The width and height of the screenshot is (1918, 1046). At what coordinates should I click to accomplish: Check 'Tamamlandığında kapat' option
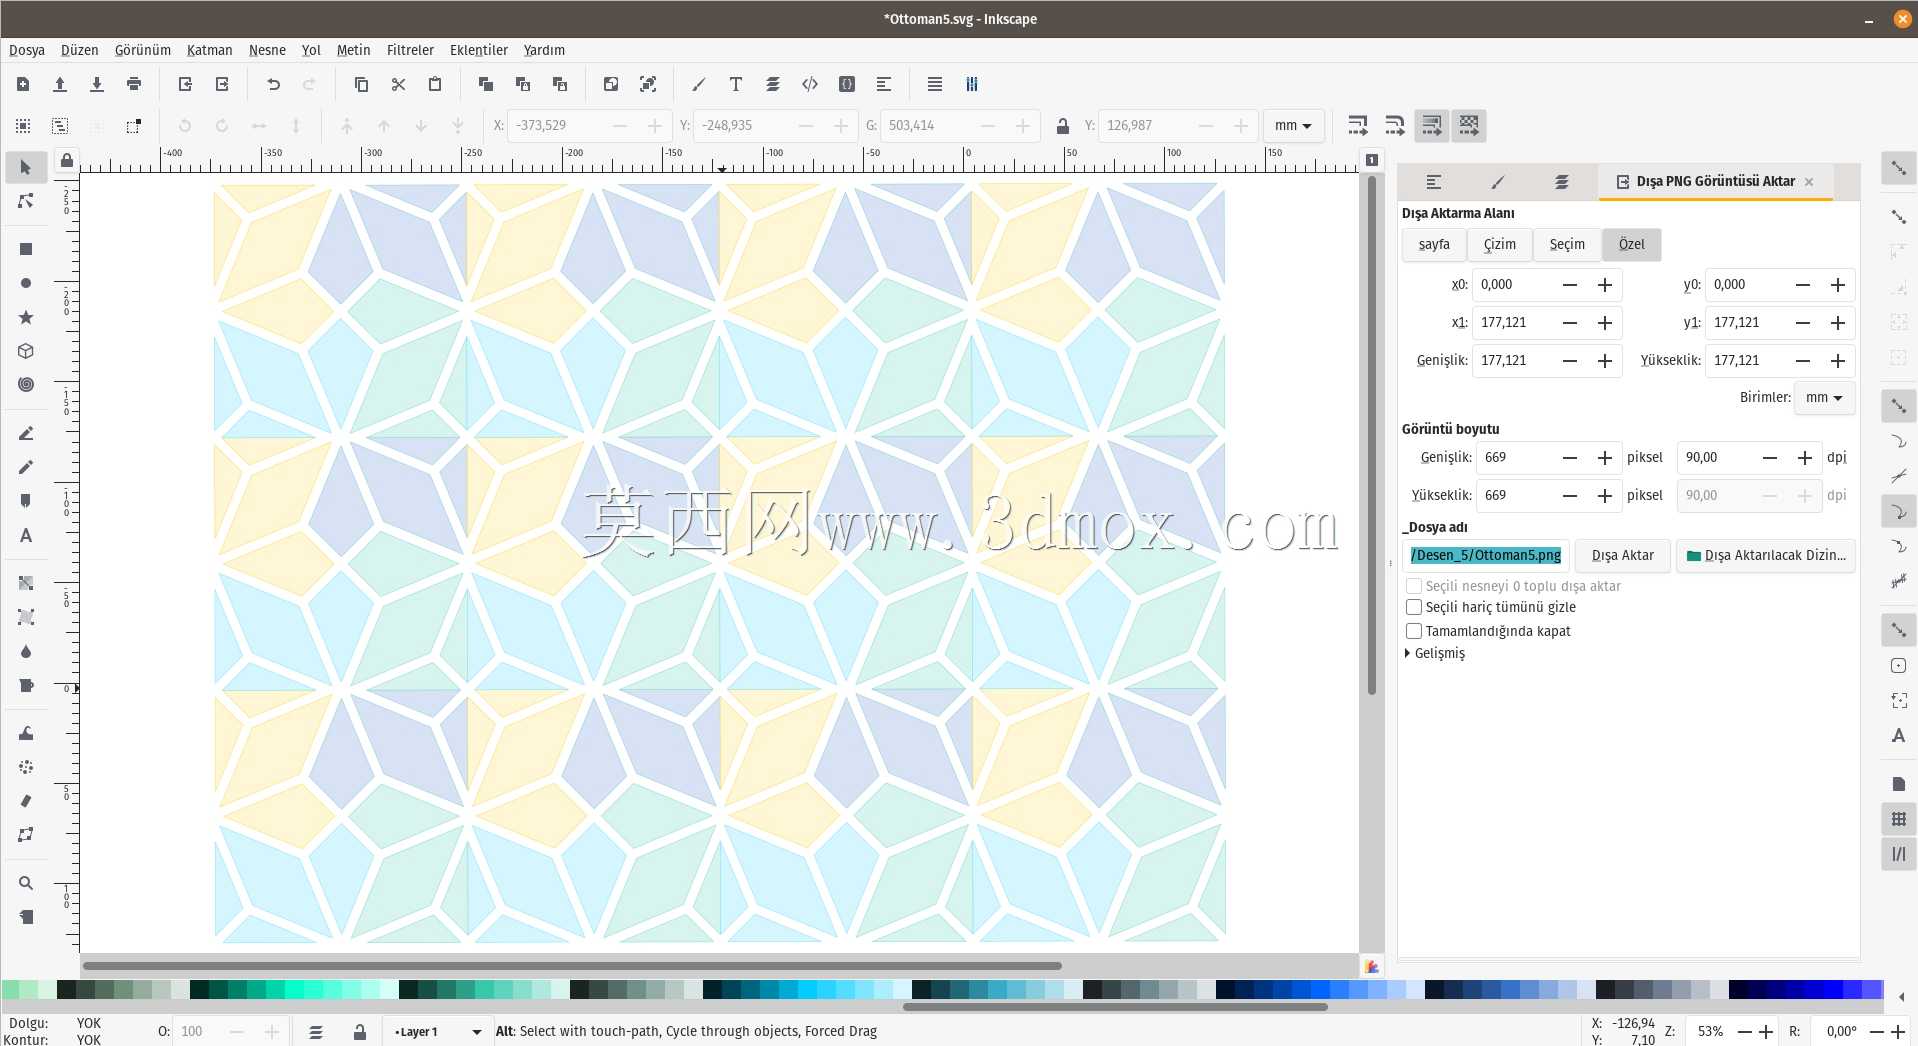[1414, 631]
